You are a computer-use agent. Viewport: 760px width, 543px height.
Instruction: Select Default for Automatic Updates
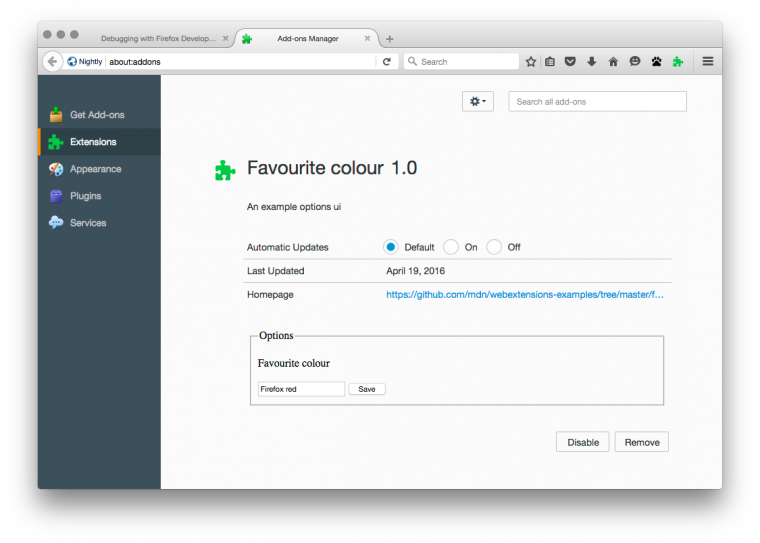coord(391,247)
